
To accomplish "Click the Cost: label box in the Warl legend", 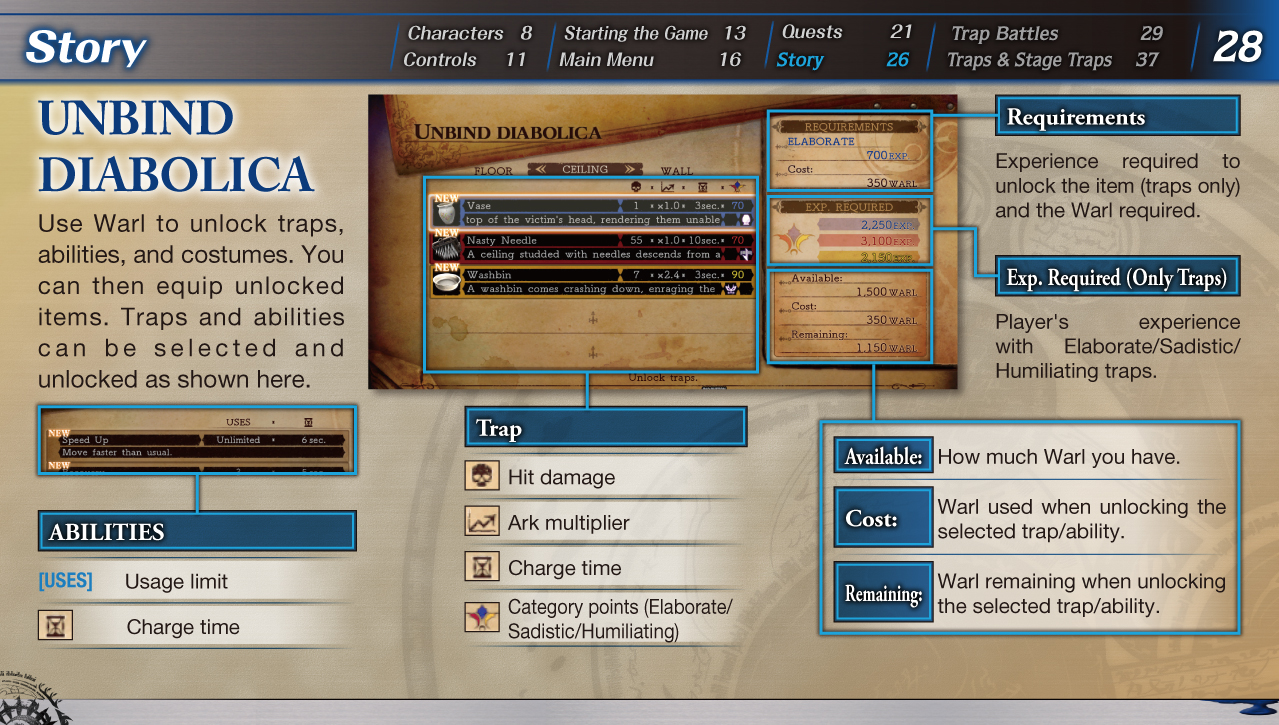I will (x=883, y=519).
